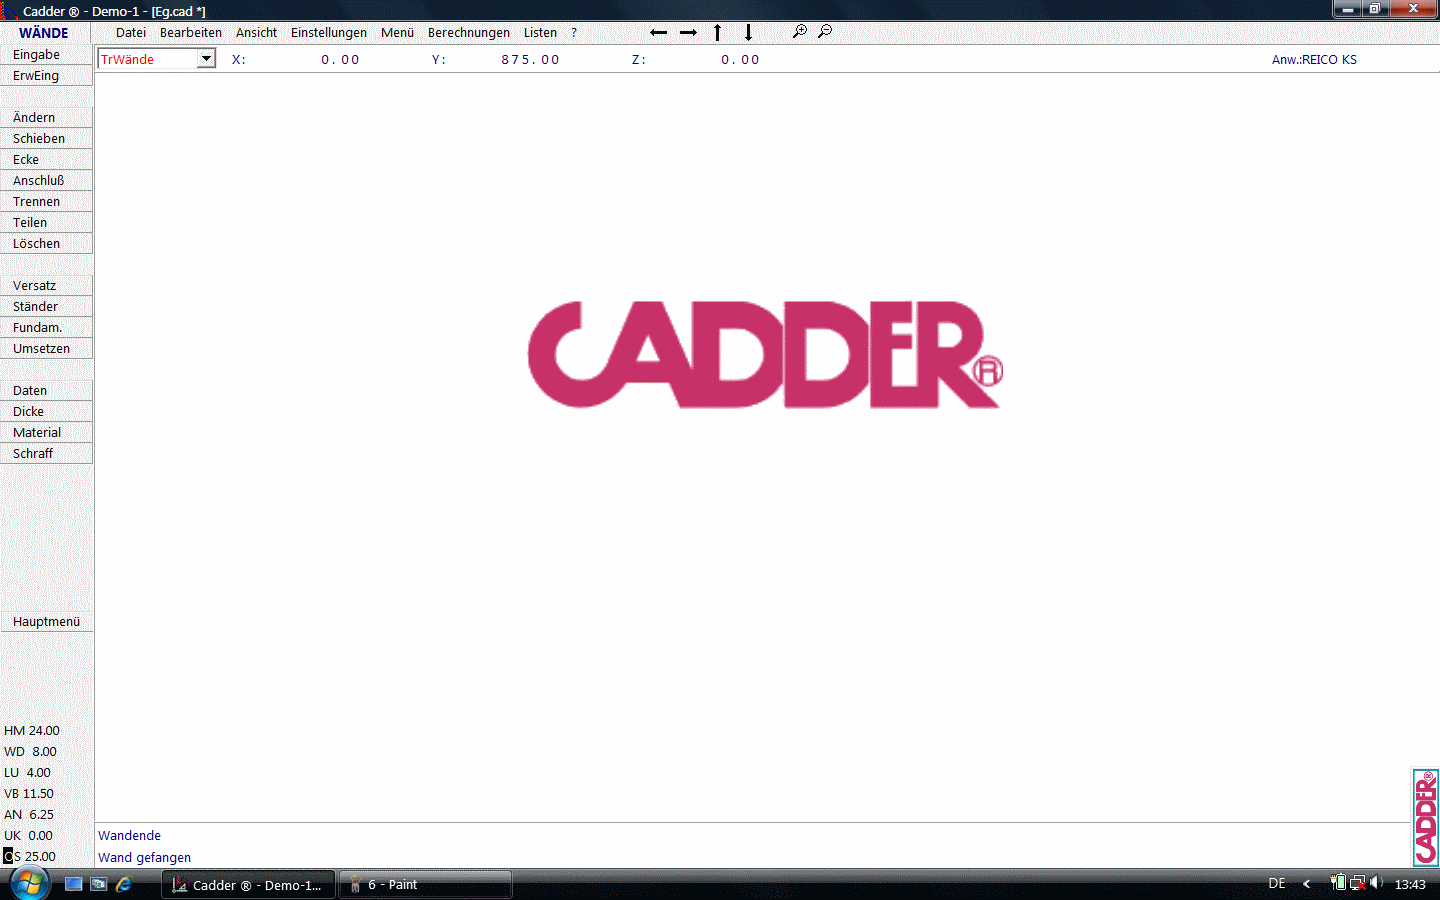
Task: Click the LU 4.00 parameter
Action: [28, 773]
